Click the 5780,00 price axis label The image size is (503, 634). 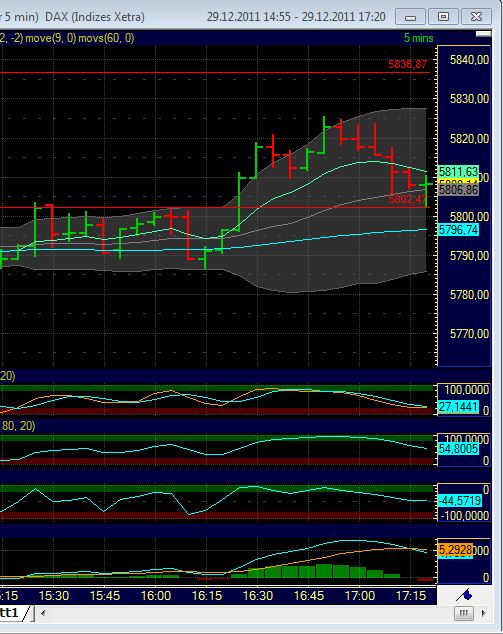469,295
